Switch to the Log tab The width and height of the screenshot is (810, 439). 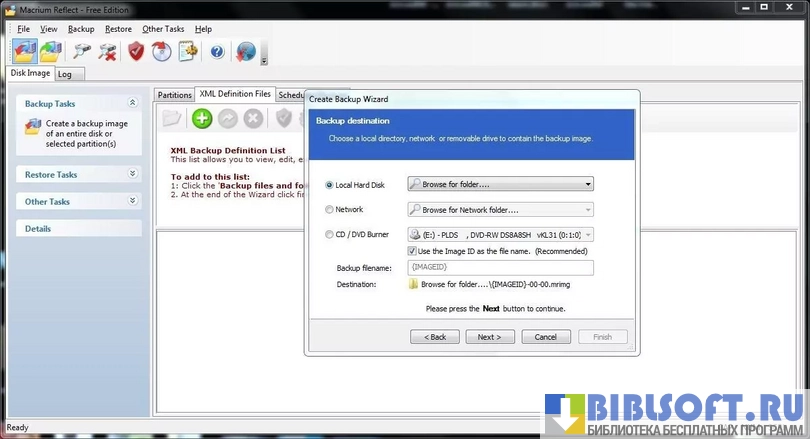64,74
